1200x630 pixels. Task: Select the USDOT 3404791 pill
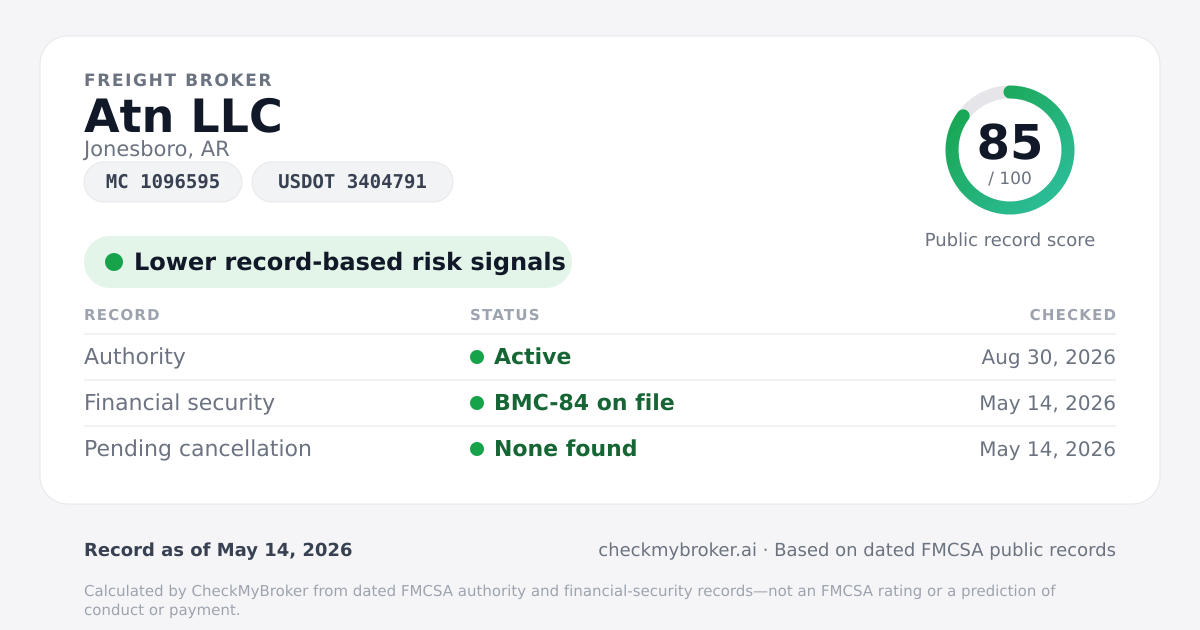click(352, 182)
